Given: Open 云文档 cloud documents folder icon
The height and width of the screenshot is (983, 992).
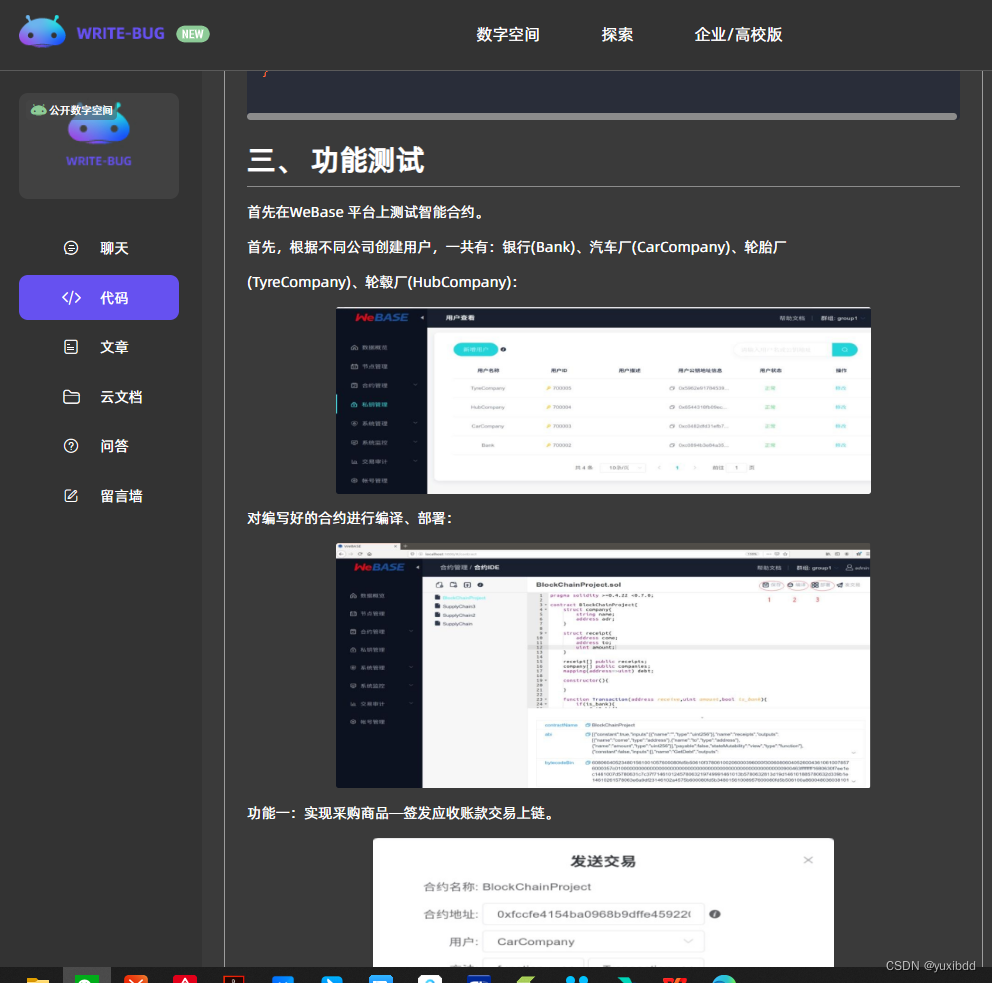Looking at the screenshot, I should (x=70, y=396).
